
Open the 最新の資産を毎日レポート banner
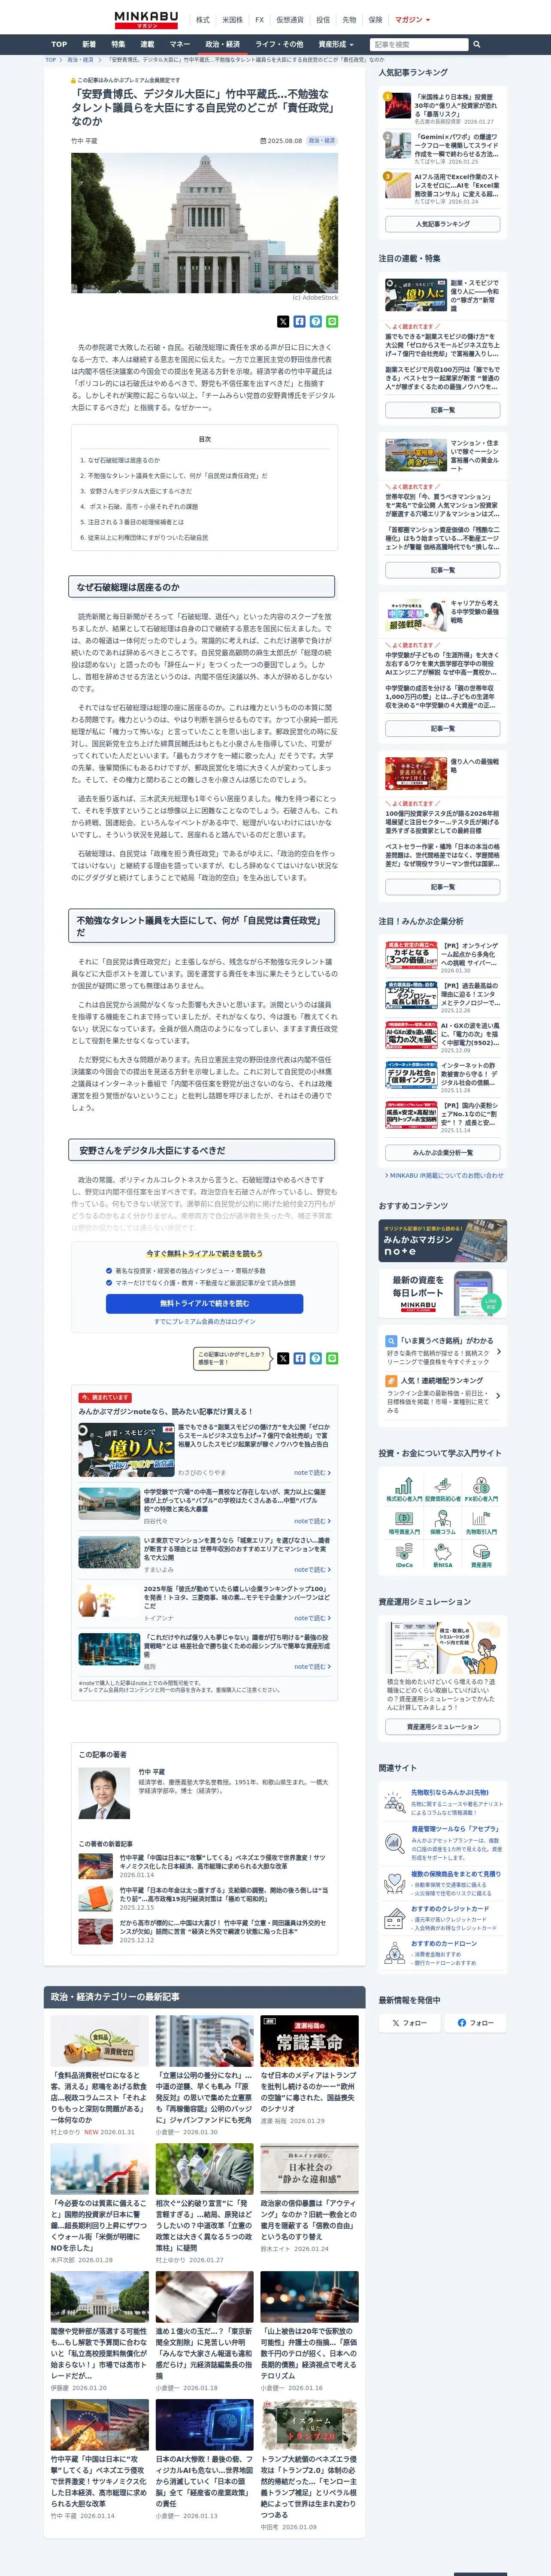pyautogui.click(x=442, y=1293)
